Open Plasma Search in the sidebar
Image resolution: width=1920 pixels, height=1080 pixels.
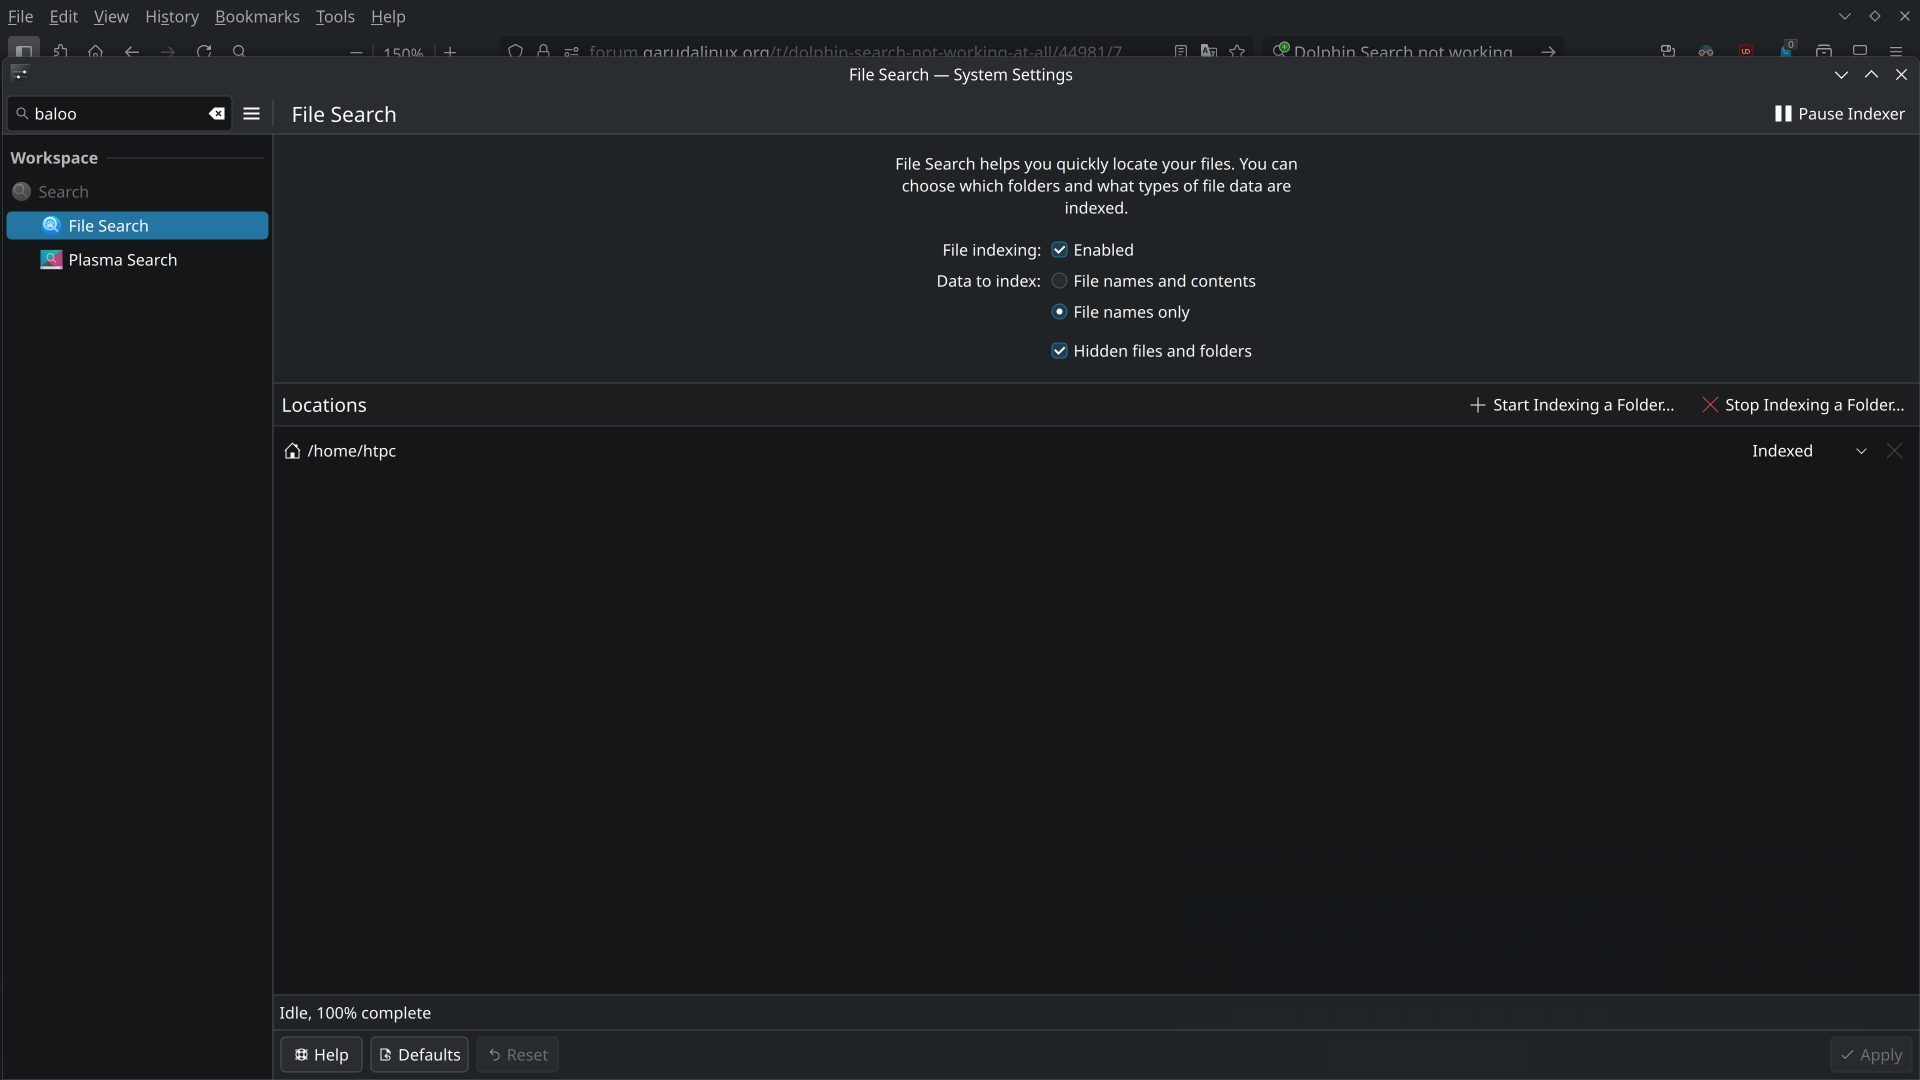click(122, 260)
